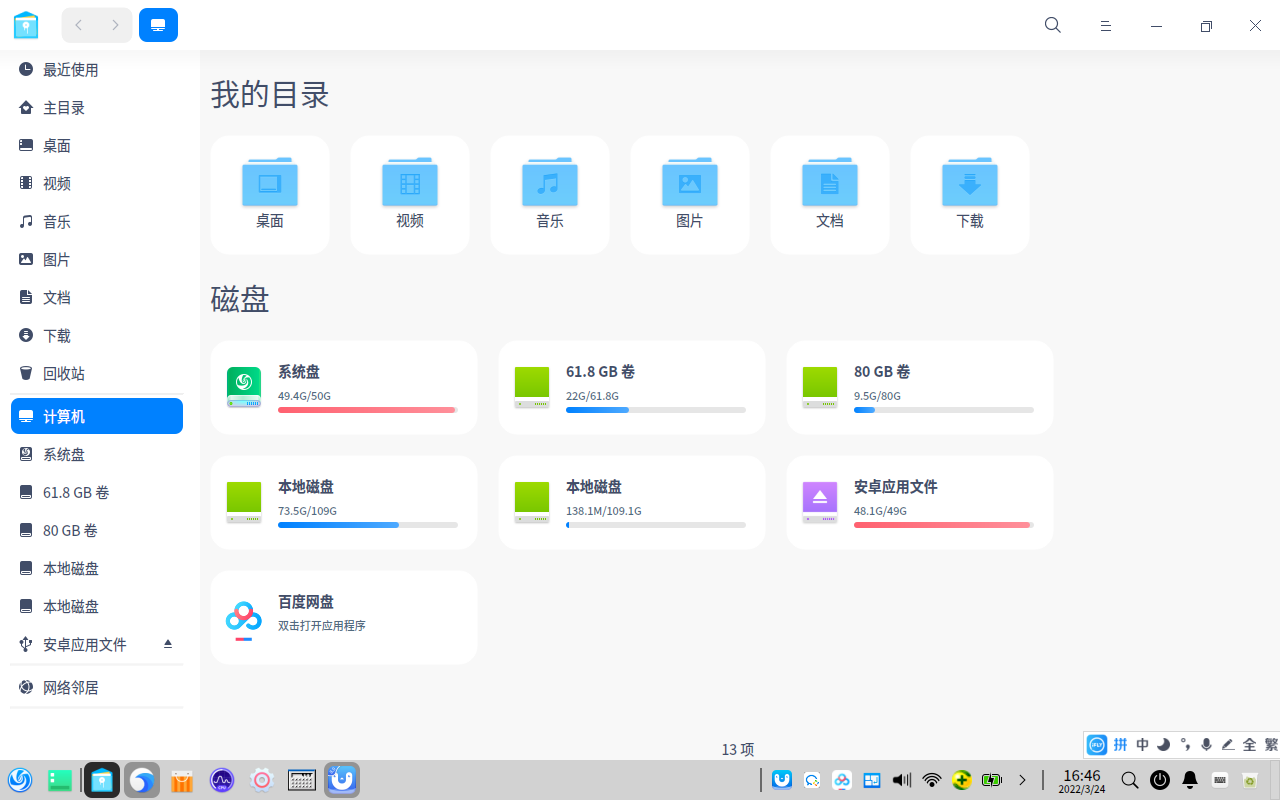Image resolution: width=1280 pixels, height=800 pixels.
Task: Select the 系统盘 disk icon in 磁盘 section
Action: [x=244, y=387]
